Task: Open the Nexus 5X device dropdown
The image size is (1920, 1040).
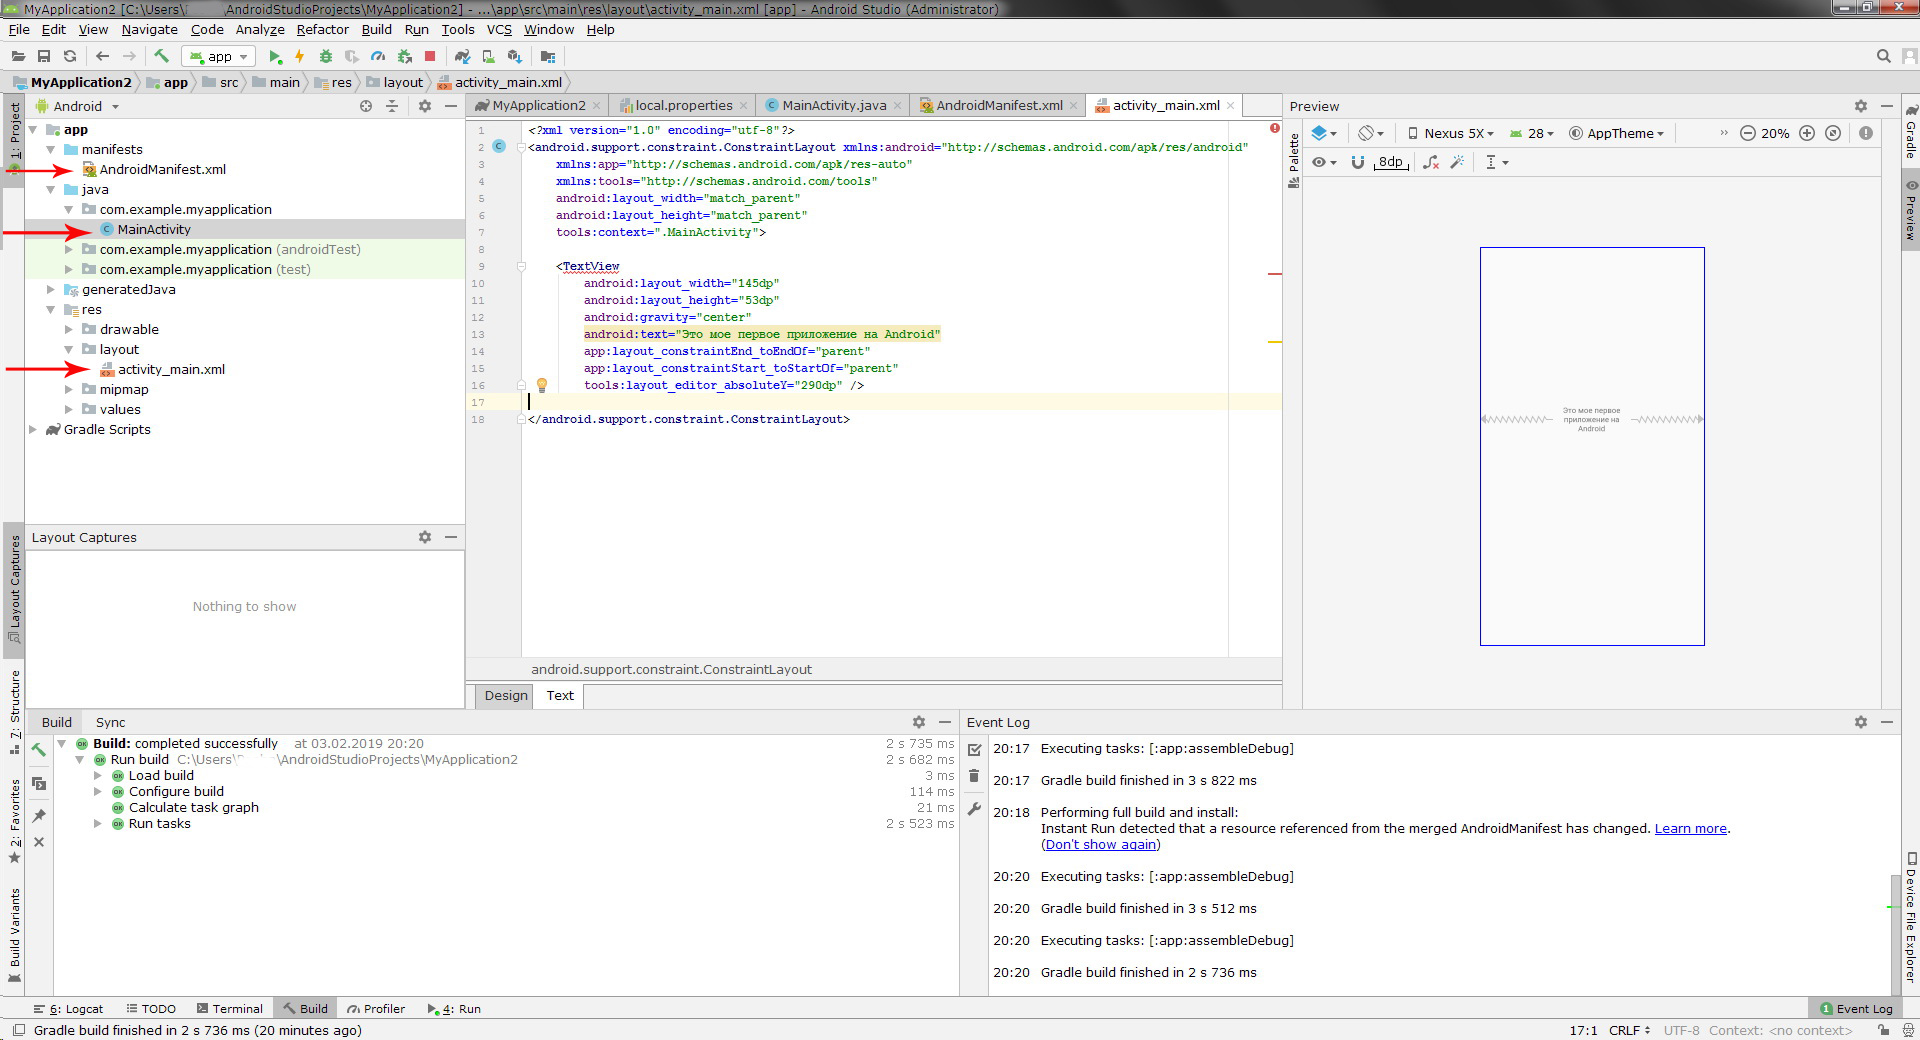Action: 1450,133
